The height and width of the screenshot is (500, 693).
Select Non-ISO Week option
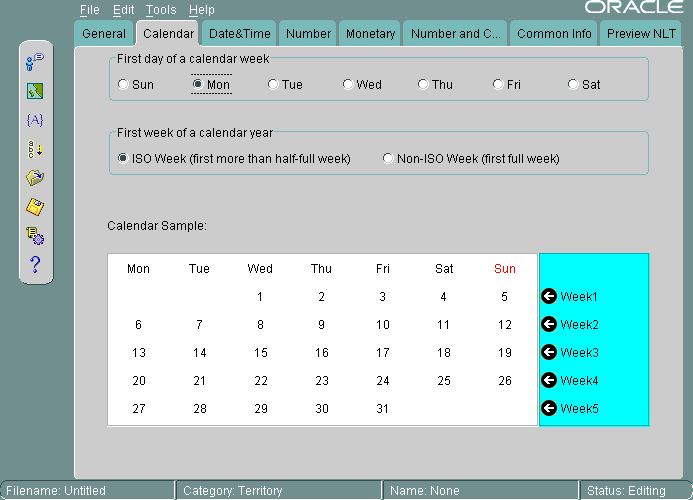click(389, 158)
